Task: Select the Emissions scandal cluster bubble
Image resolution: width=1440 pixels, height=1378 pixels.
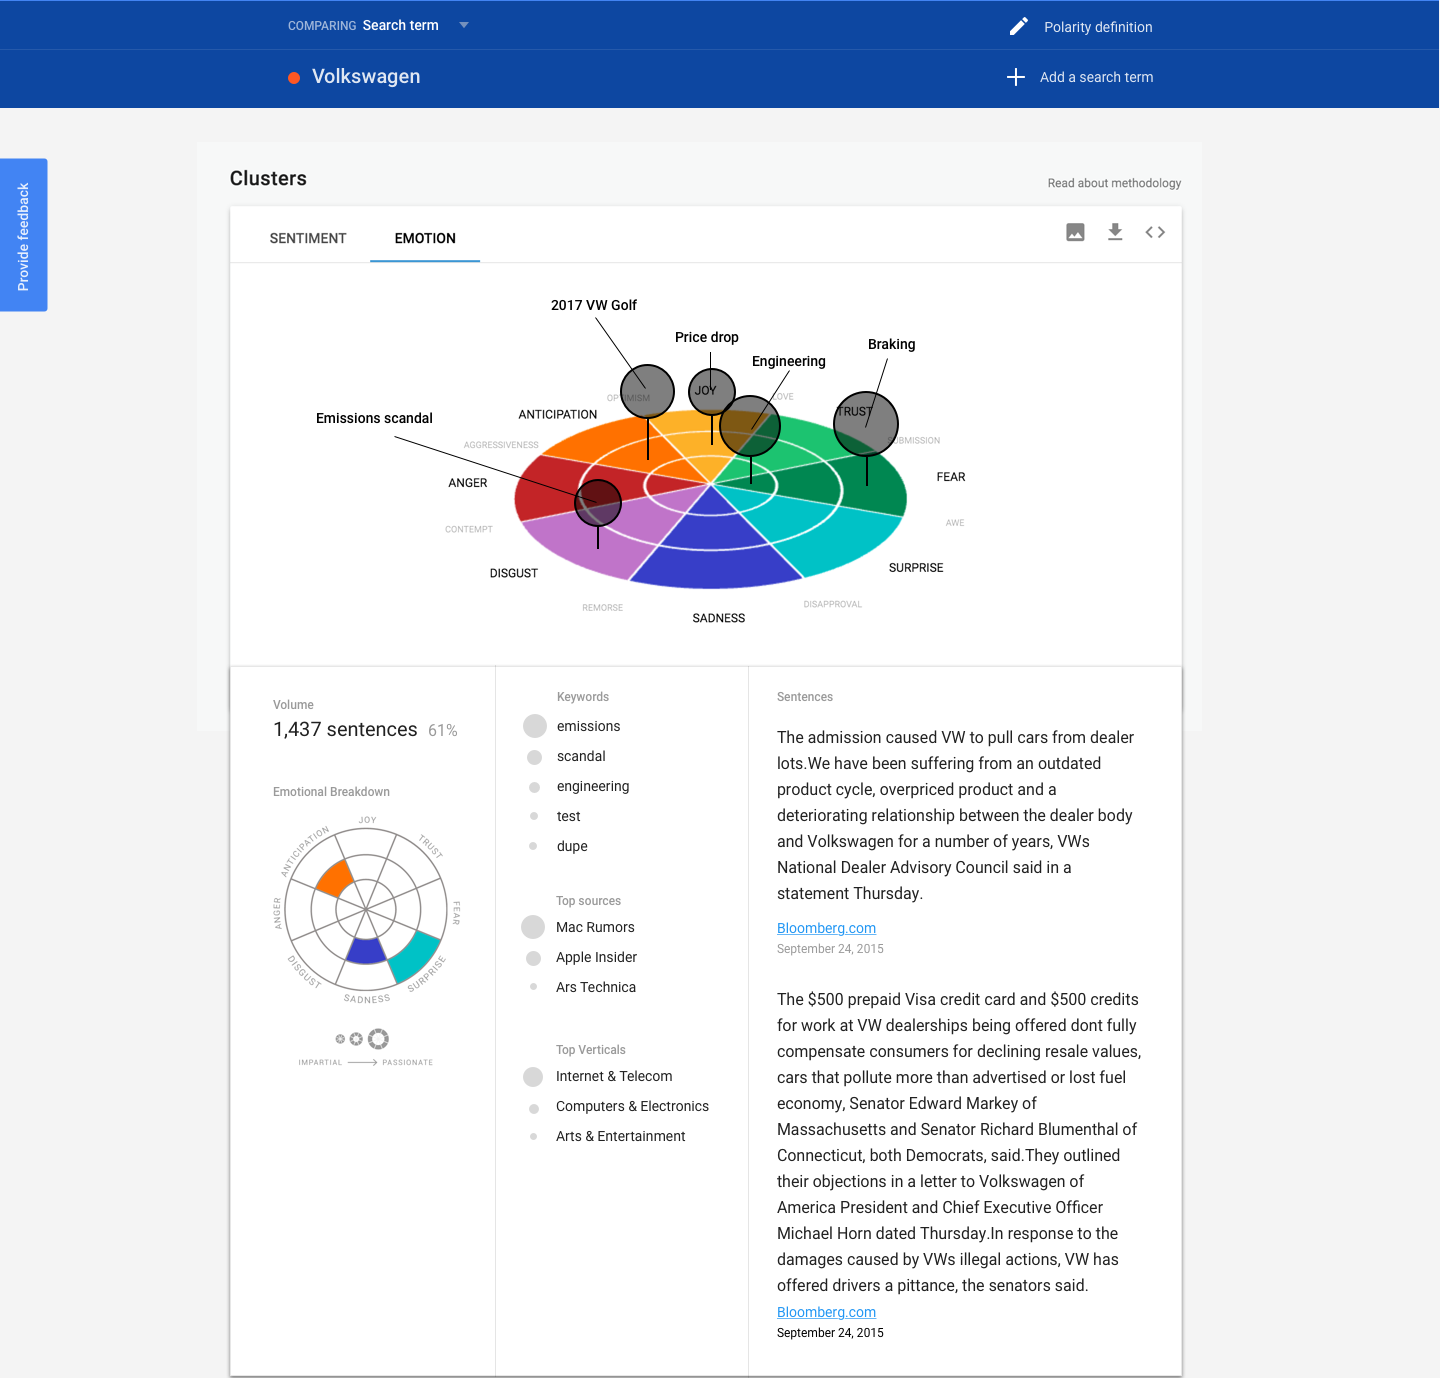Action: click(x=598, y=502)
